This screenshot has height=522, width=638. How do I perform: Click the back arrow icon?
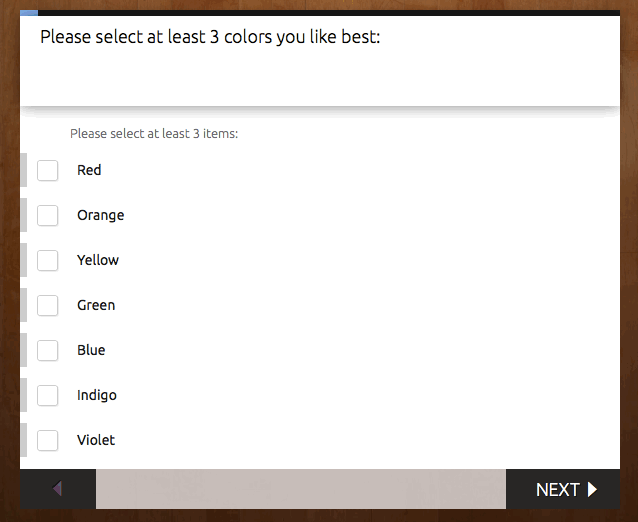(57, 489)
